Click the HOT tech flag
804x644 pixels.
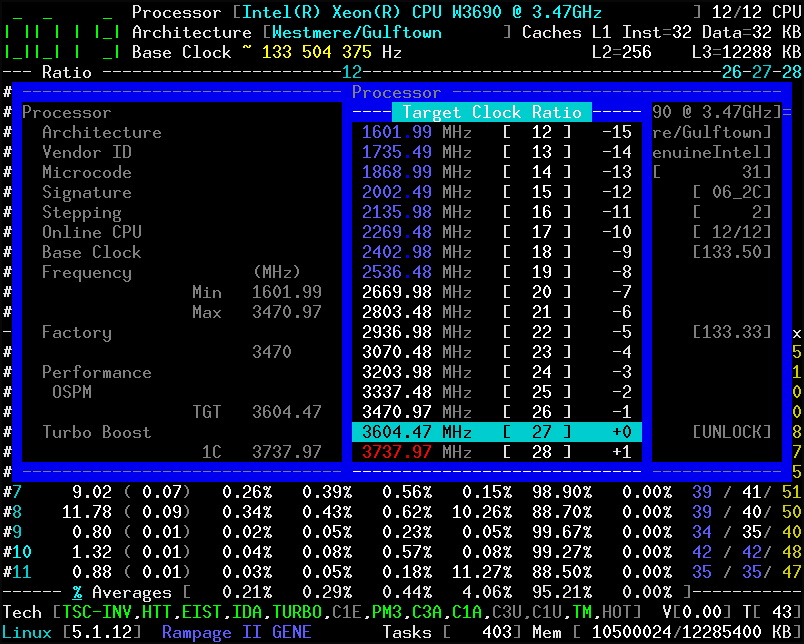tap(617, 612)
